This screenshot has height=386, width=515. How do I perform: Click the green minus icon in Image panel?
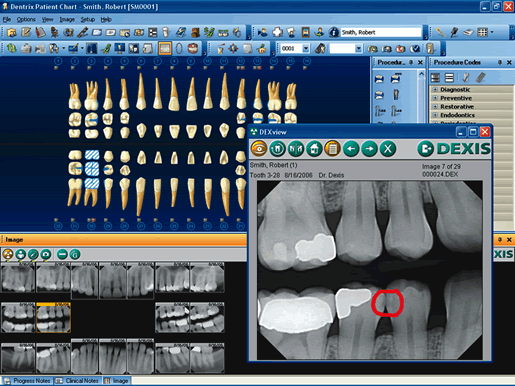(62, 254)
